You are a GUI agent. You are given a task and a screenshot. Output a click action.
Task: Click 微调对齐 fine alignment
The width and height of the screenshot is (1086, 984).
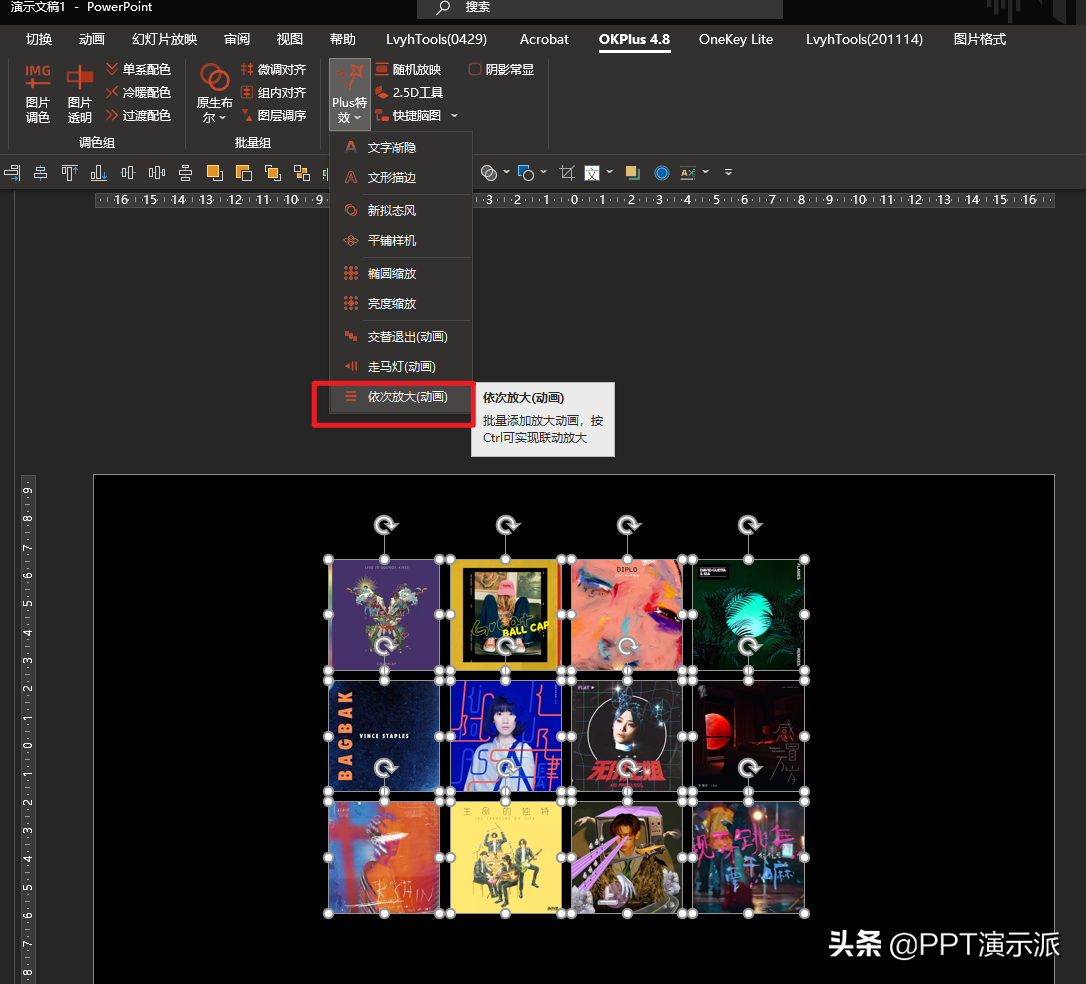click(x=273, y=69)
